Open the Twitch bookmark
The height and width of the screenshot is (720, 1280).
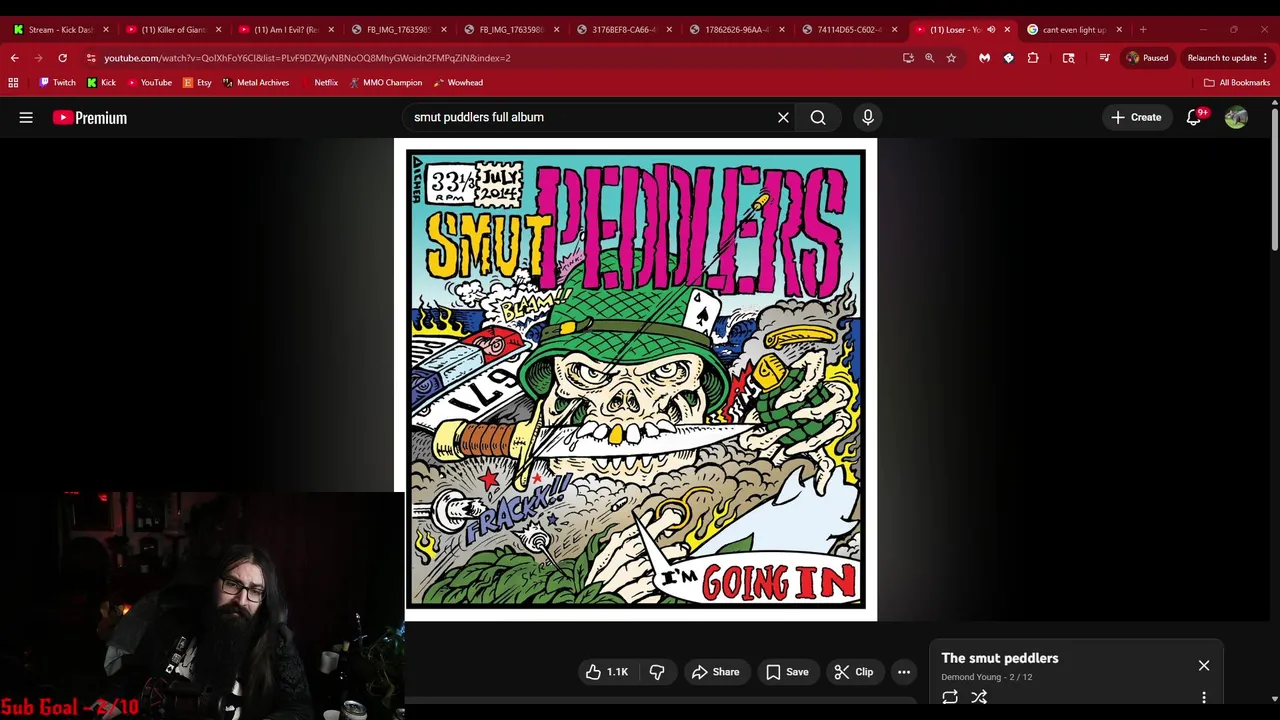57,83
